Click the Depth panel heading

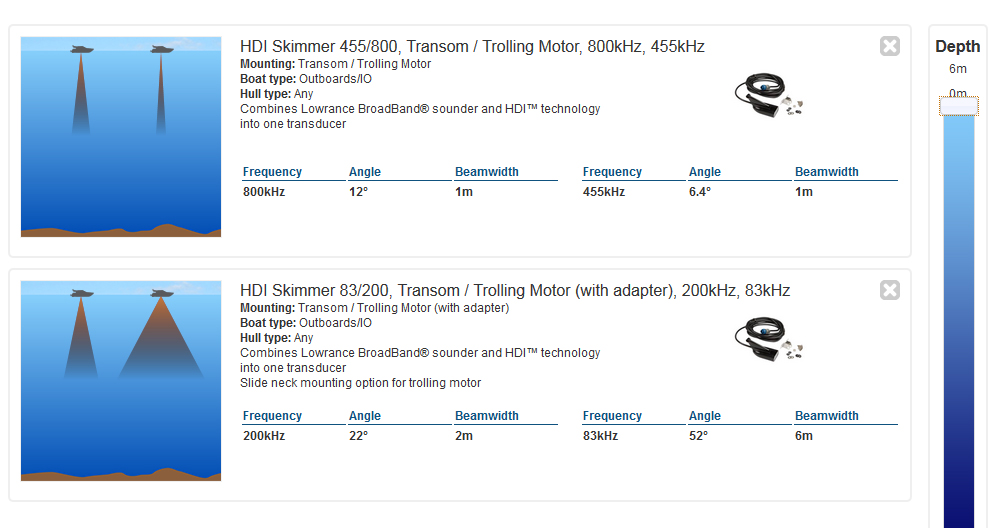click(x=958, y=47)
